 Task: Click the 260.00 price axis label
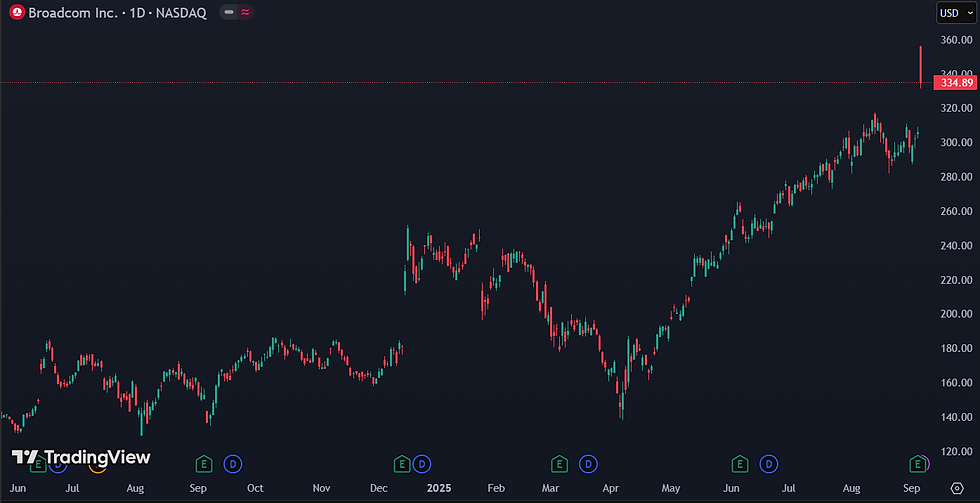[x=956, y=211]
